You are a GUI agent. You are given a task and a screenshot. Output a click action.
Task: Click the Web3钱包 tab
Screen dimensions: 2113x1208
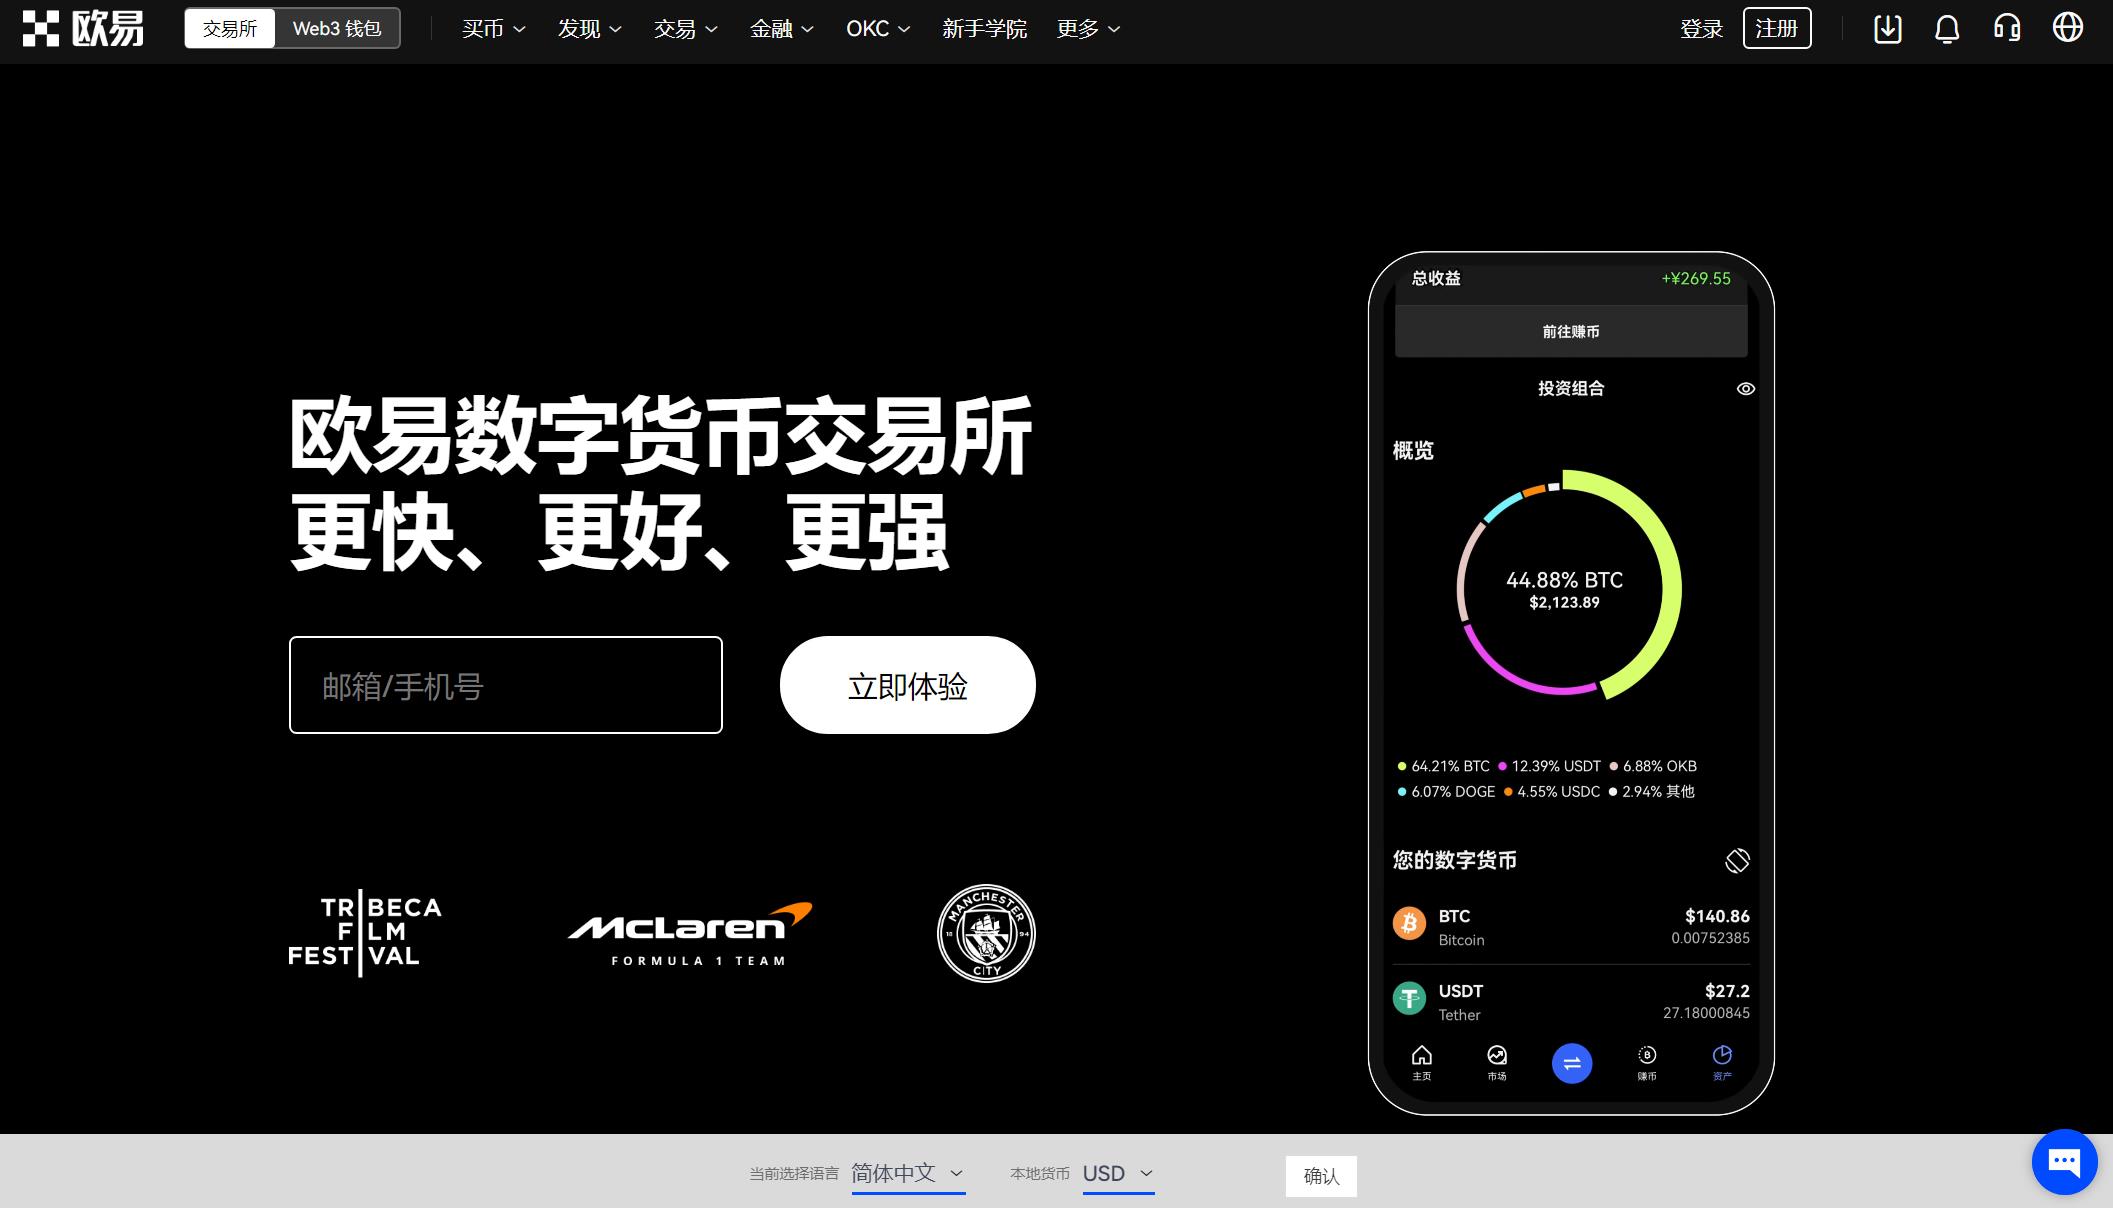335,28
